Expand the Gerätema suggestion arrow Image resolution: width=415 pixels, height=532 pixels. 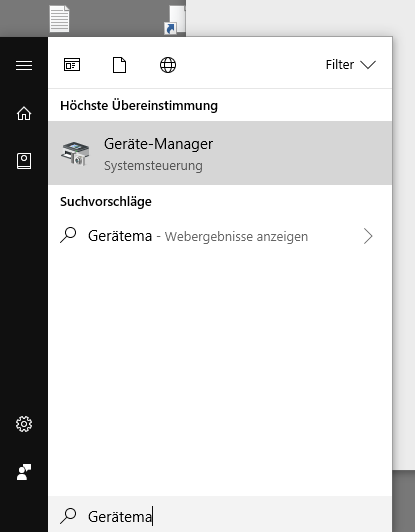[x=368, y=236]
